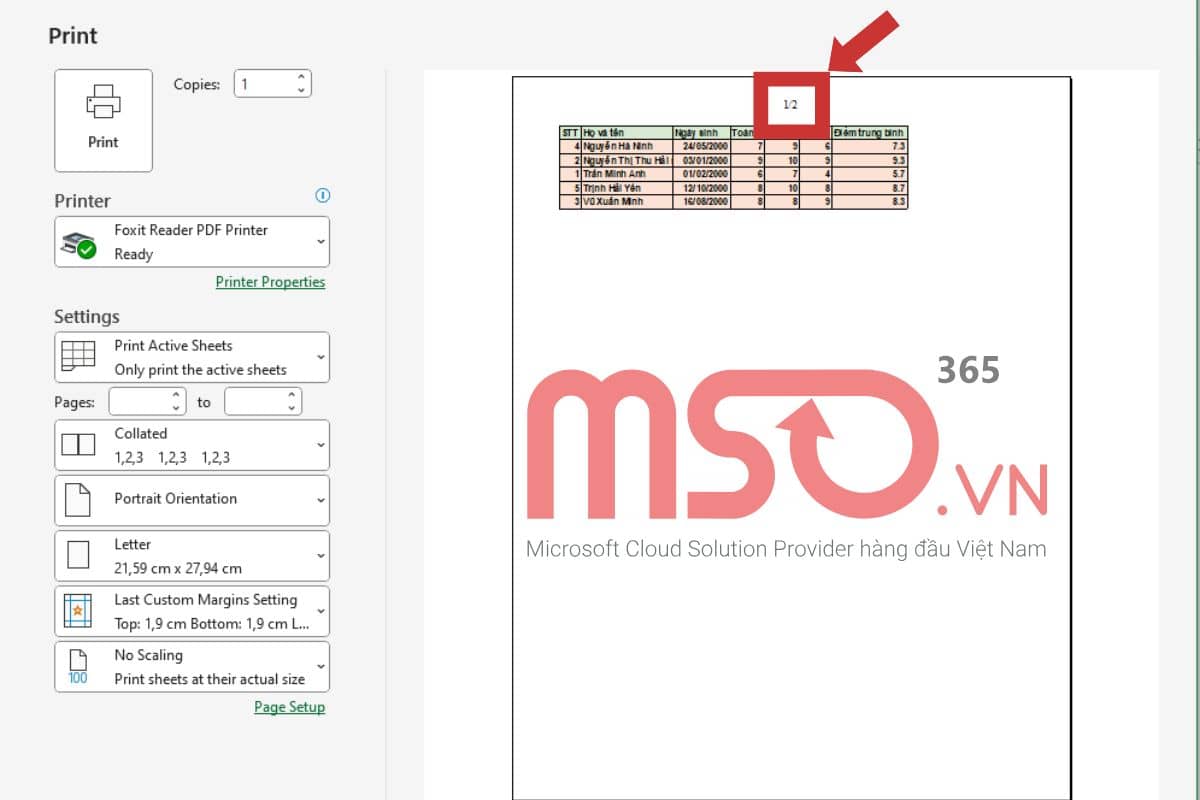Open the Page Setup link
The image size is (1200, 800).
click(289, 707)
